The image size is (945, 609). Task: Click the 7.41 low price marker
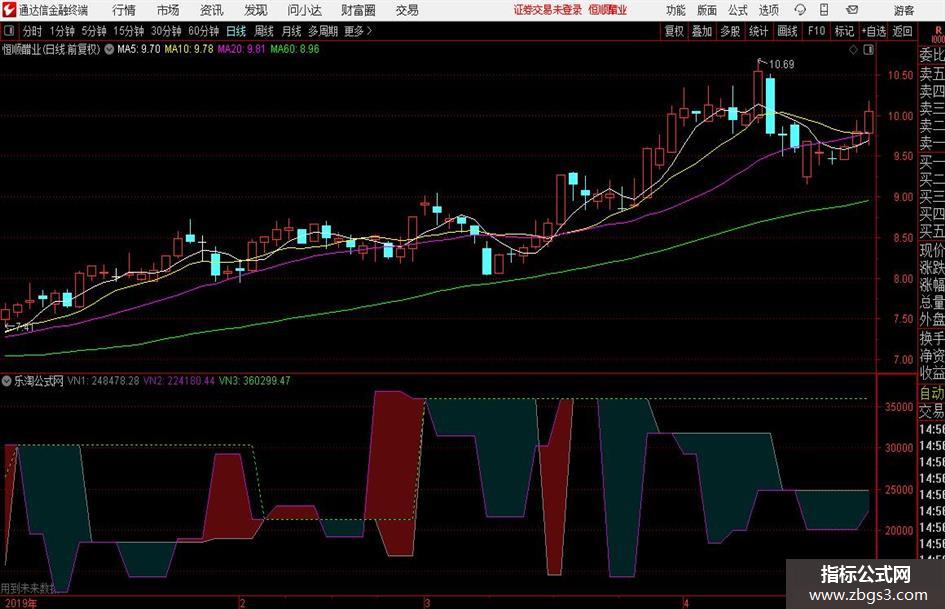pyautogui.click(x=24, y=327)
